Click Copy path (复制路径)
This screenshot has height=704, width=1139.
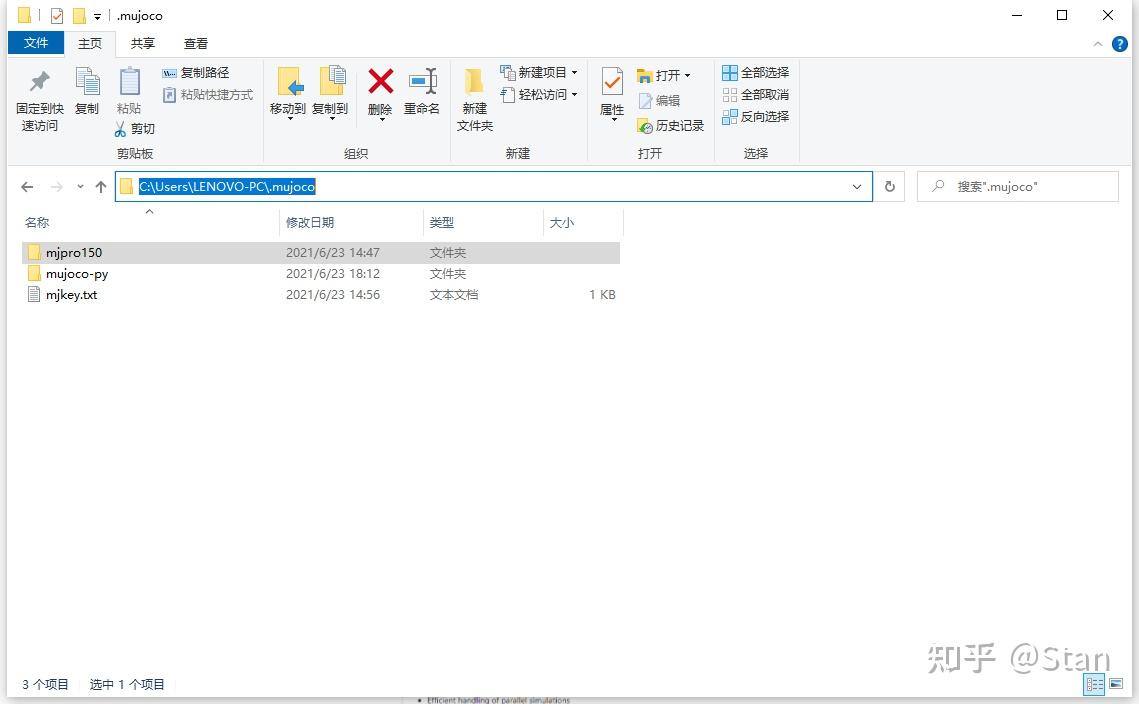click(195, 73)
